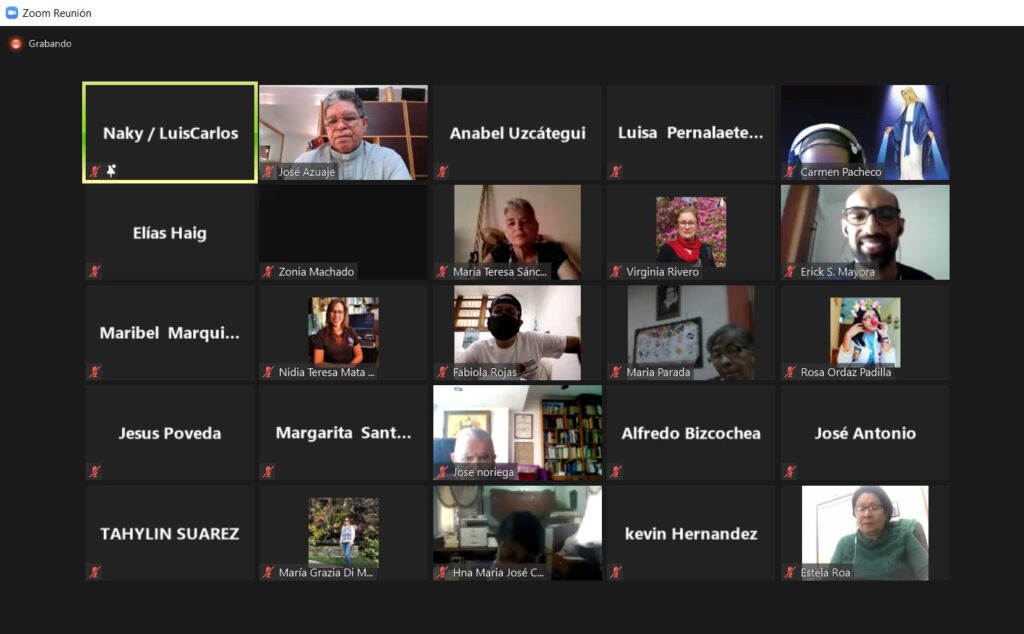This screenshot has height=634, width=1024.
Task: Click muted mic icon on Anabel Uzcátegui tile
Action: (442, 172)
